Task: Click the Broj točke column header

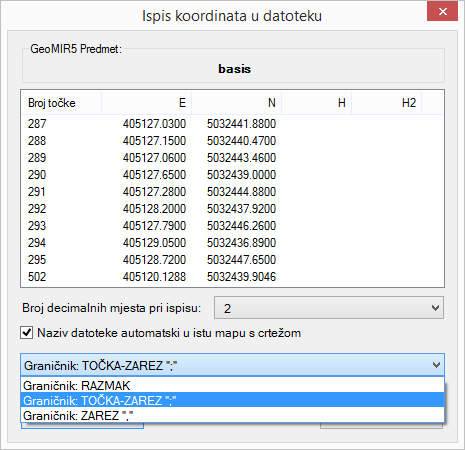Action: 62,103
